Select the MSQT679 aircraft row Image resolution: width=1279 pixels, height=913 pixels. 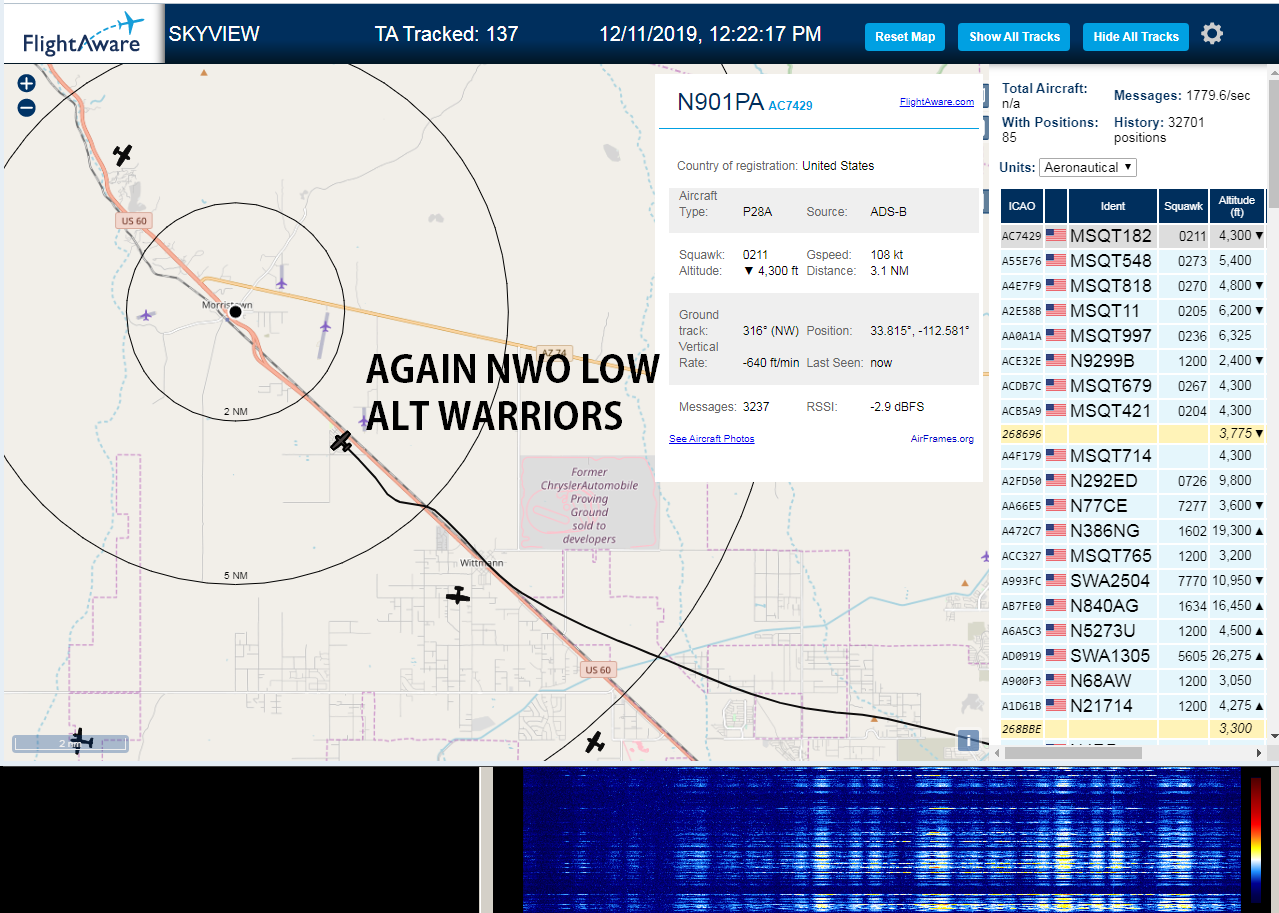[x=1133, y=386]
